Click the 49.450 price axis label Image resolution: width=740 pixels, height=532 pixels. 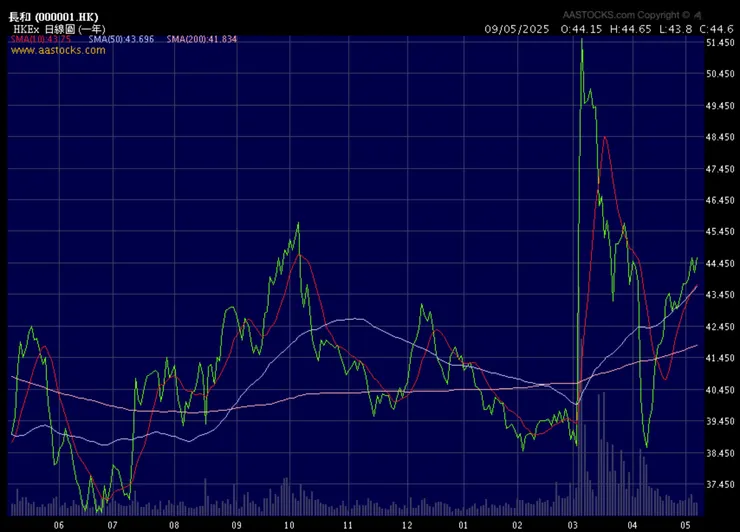tap(720, 106)
